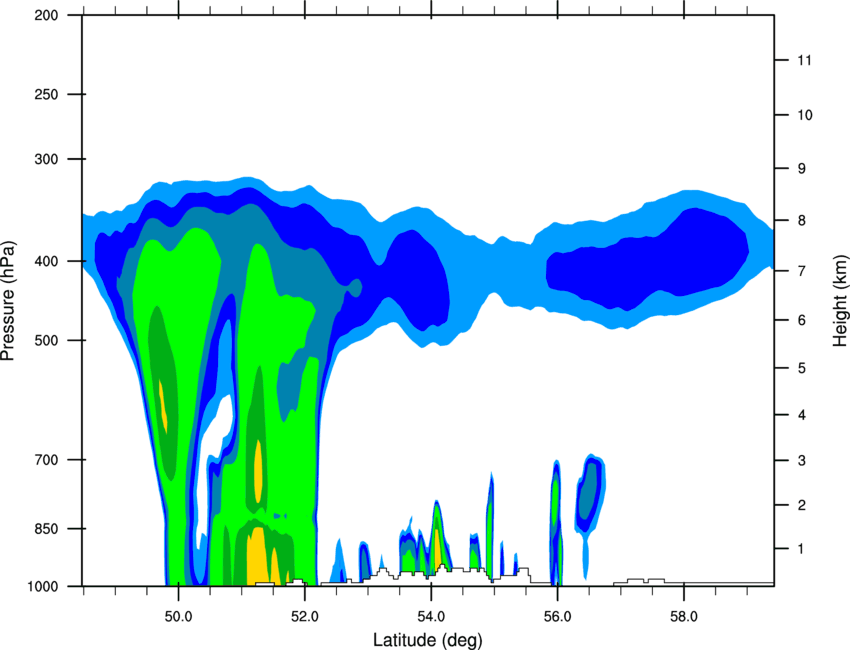Pick the 6 km height label
850x650 pixels.
pyautogui.click(x=802, y=320)
